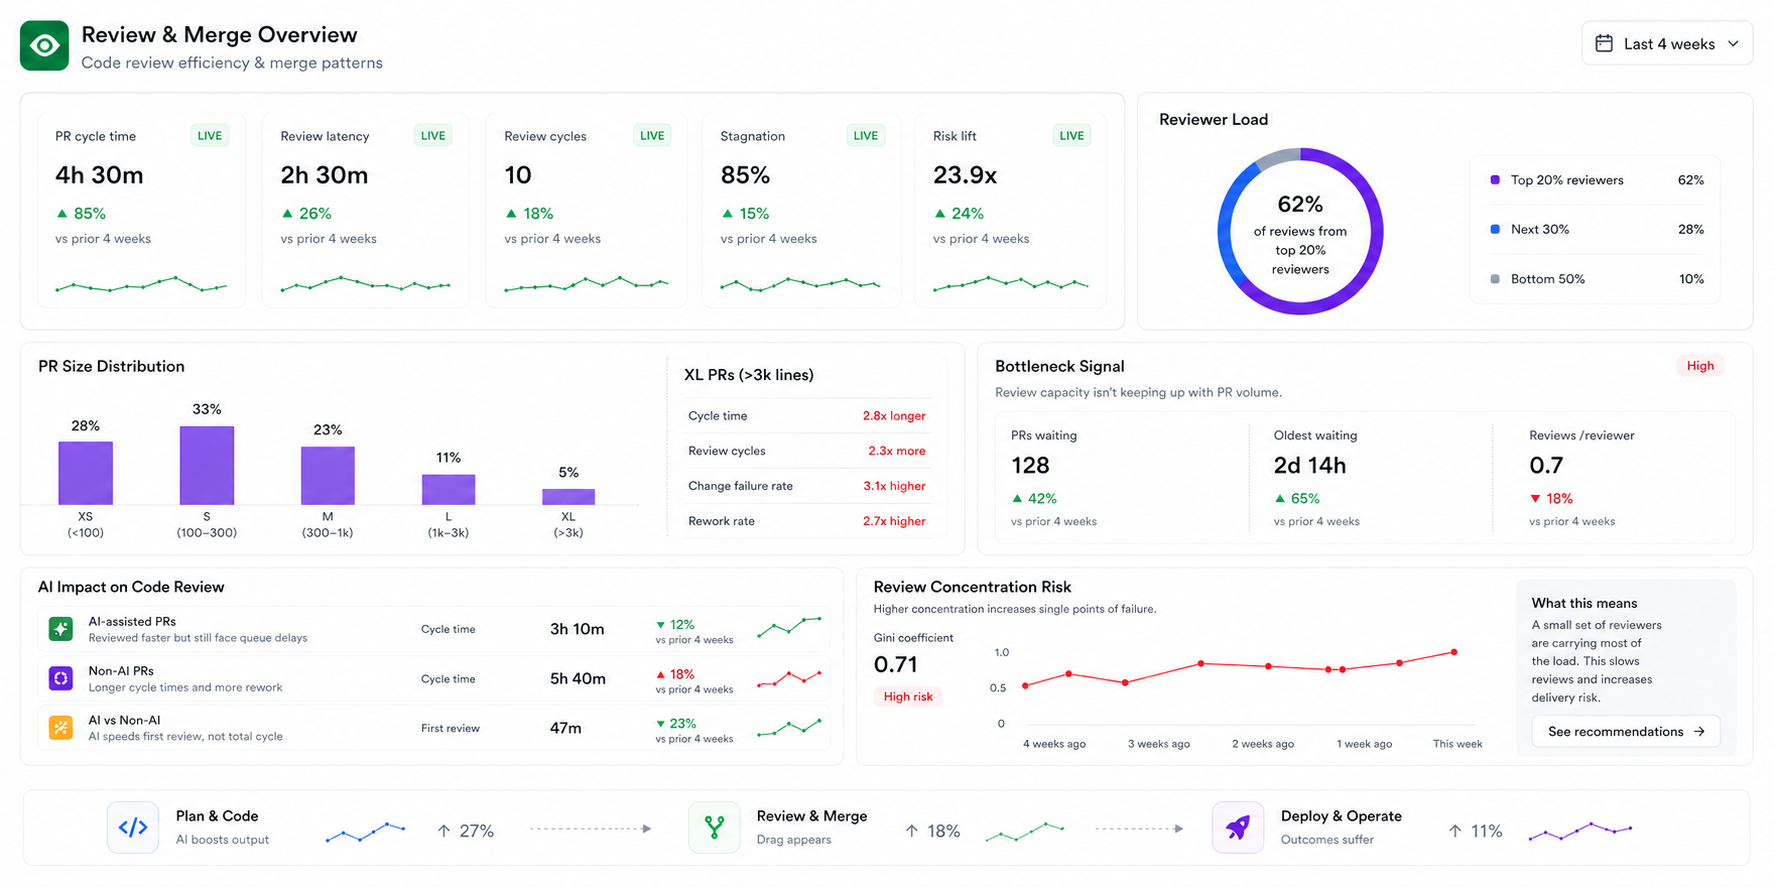This screenshot has height=887, width=1774.
Task: Click the '128' PRs waiting value
Action: (x=1030, y=466)
